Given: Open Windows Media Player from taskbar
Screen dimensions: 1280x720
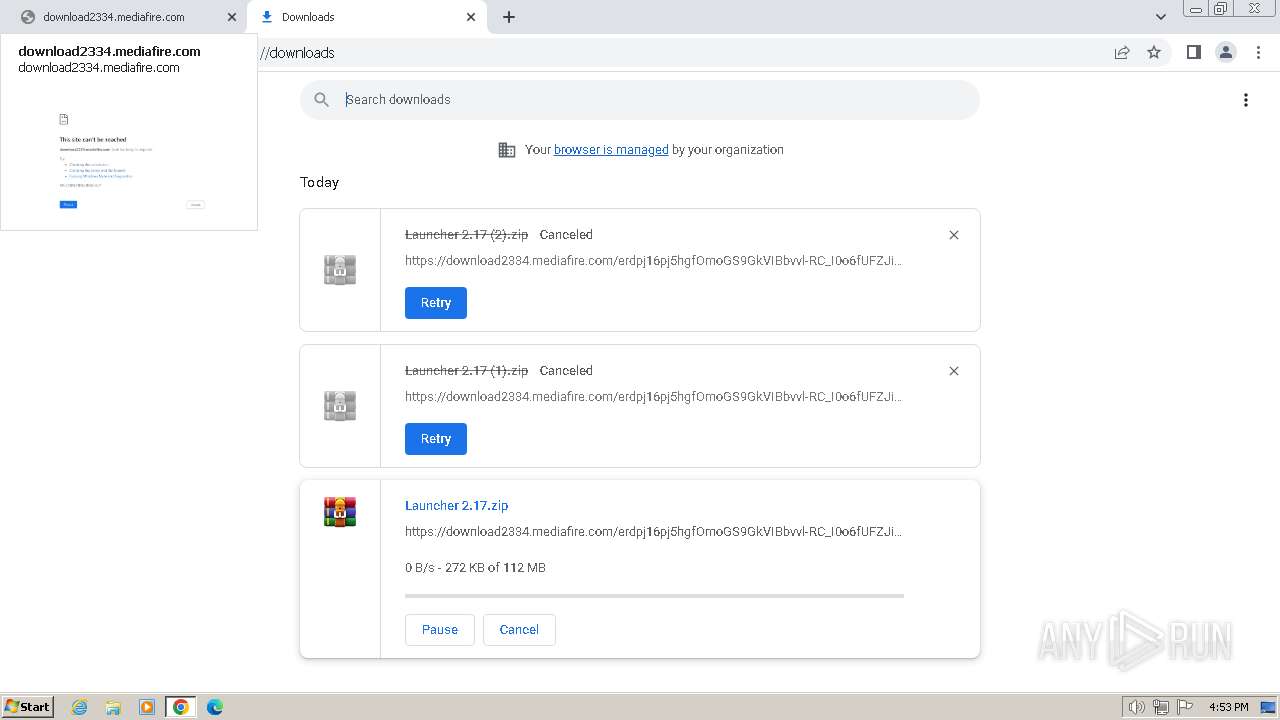Looking at the screenshot, I should tap(147, 707).
